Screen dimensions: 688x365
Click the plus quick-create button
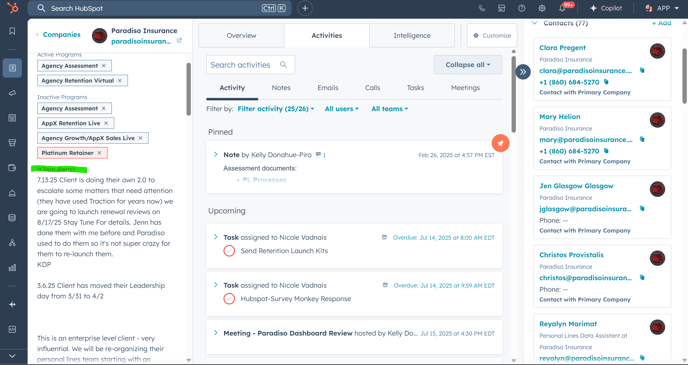(305, 8)
